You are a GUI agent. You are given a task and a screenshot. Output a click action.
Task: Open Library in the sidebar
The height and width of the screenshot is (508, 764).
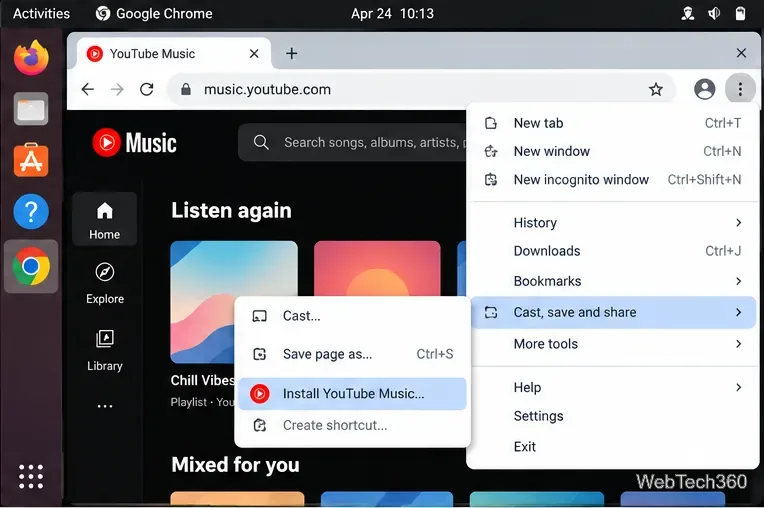[x=105, y=350]
